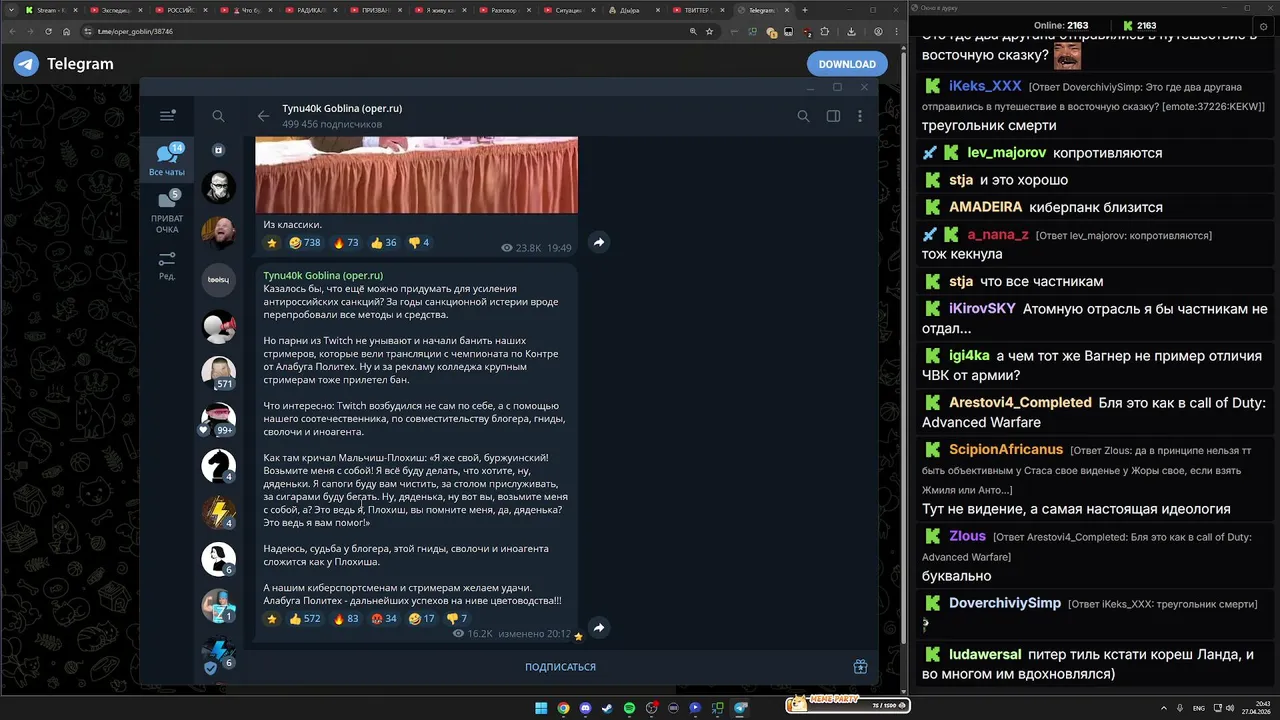Open chat with 571 unread badge
The width and height of the screenshot is (1280, 720).
(x=219, y=372)
